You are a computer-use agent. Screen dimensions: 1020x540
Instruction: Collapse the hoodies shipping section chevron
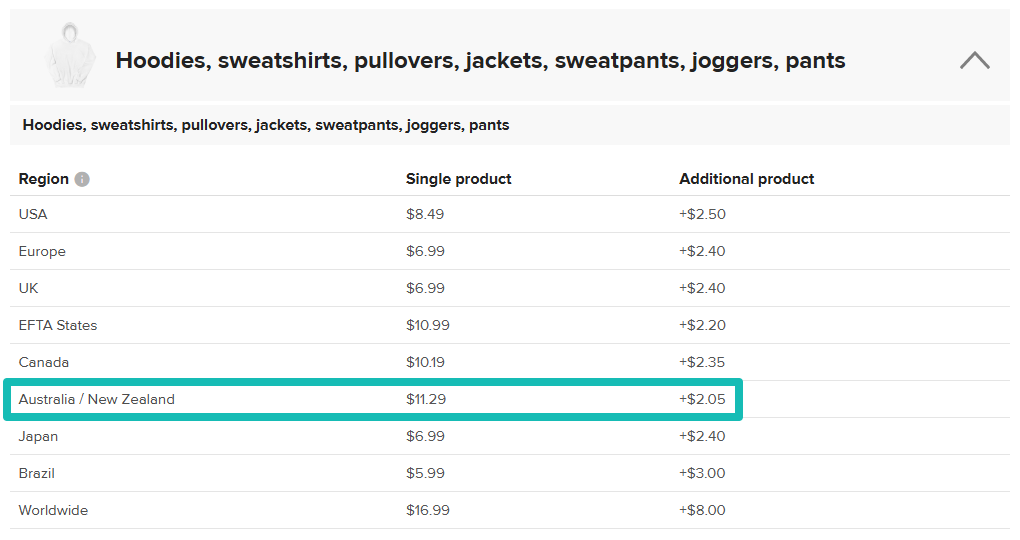pos(974,60)
